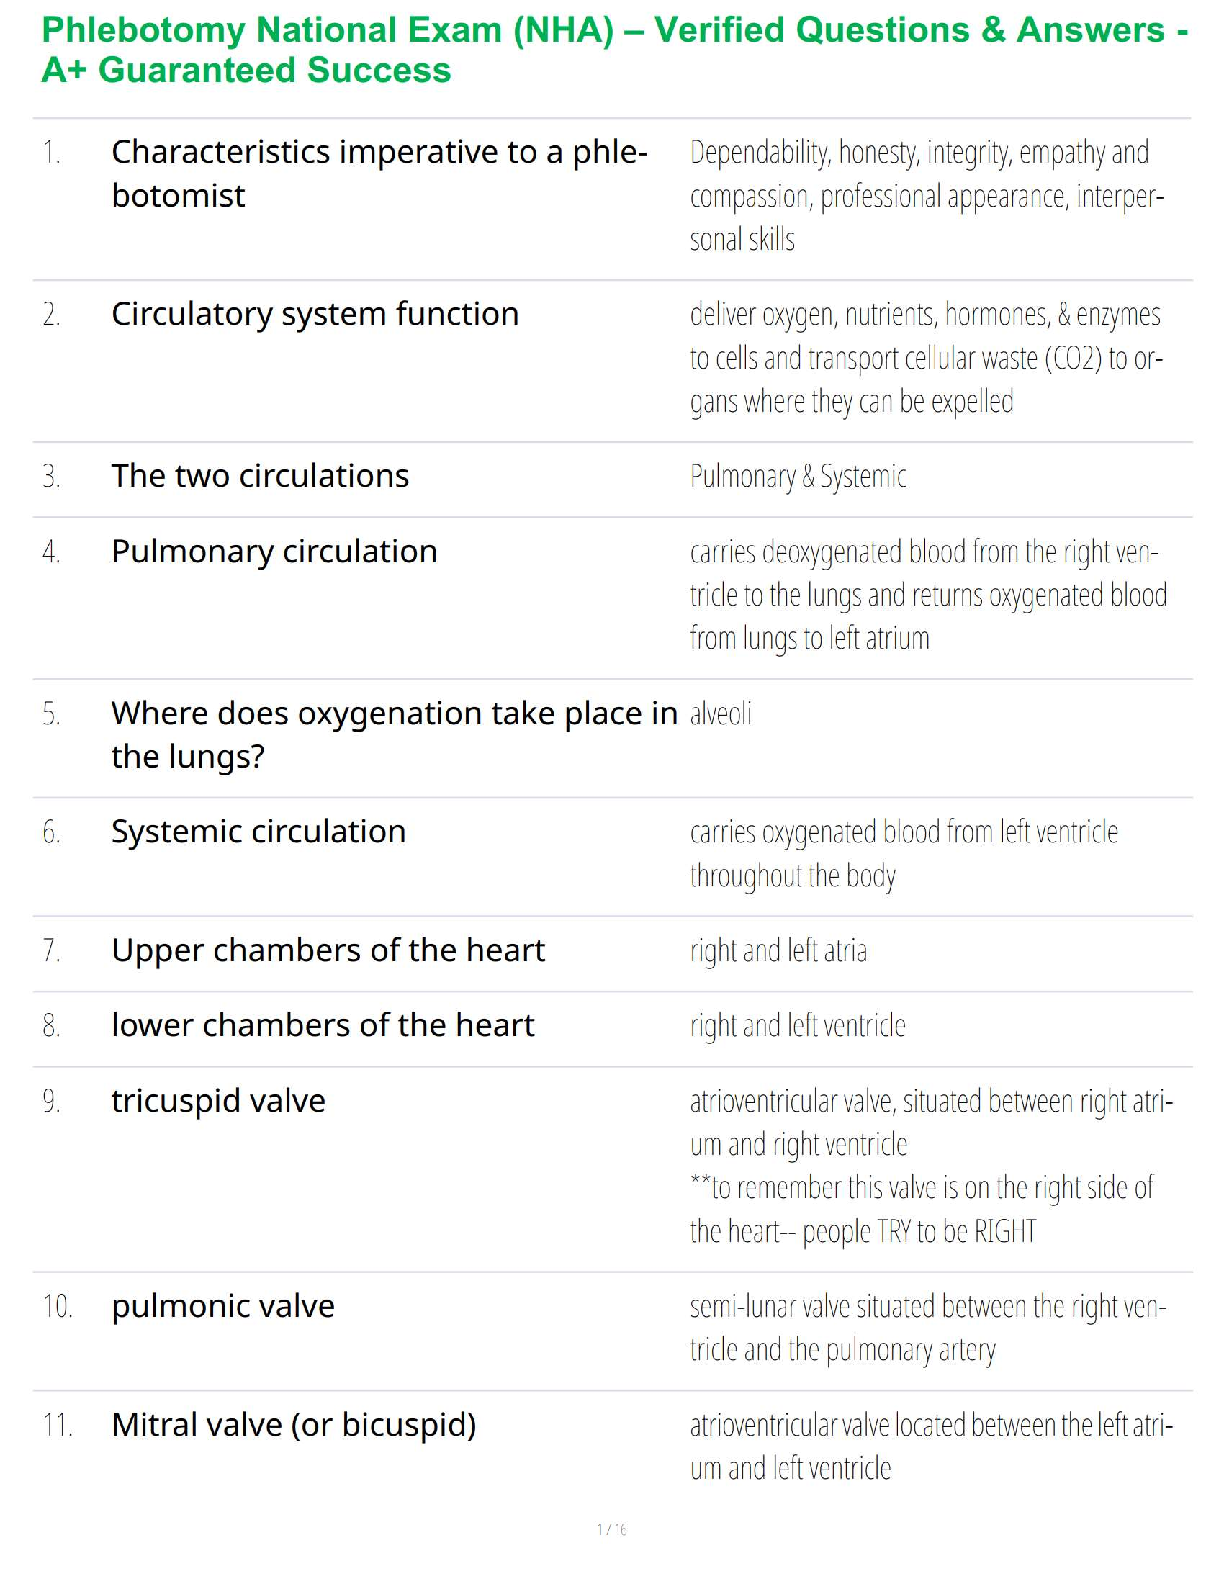Click the oxygenation question in row 5
This screenshot has height=1584, width=1224.
pos(394,734)
